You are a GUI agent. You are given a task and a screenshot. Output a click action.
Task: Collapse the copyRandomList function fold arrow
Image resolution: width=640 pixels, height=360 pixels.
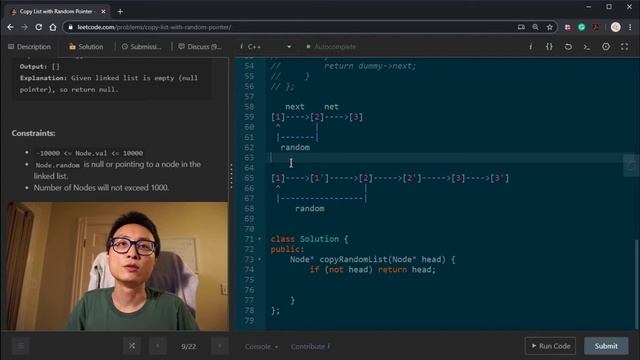(x=260, y=260)
